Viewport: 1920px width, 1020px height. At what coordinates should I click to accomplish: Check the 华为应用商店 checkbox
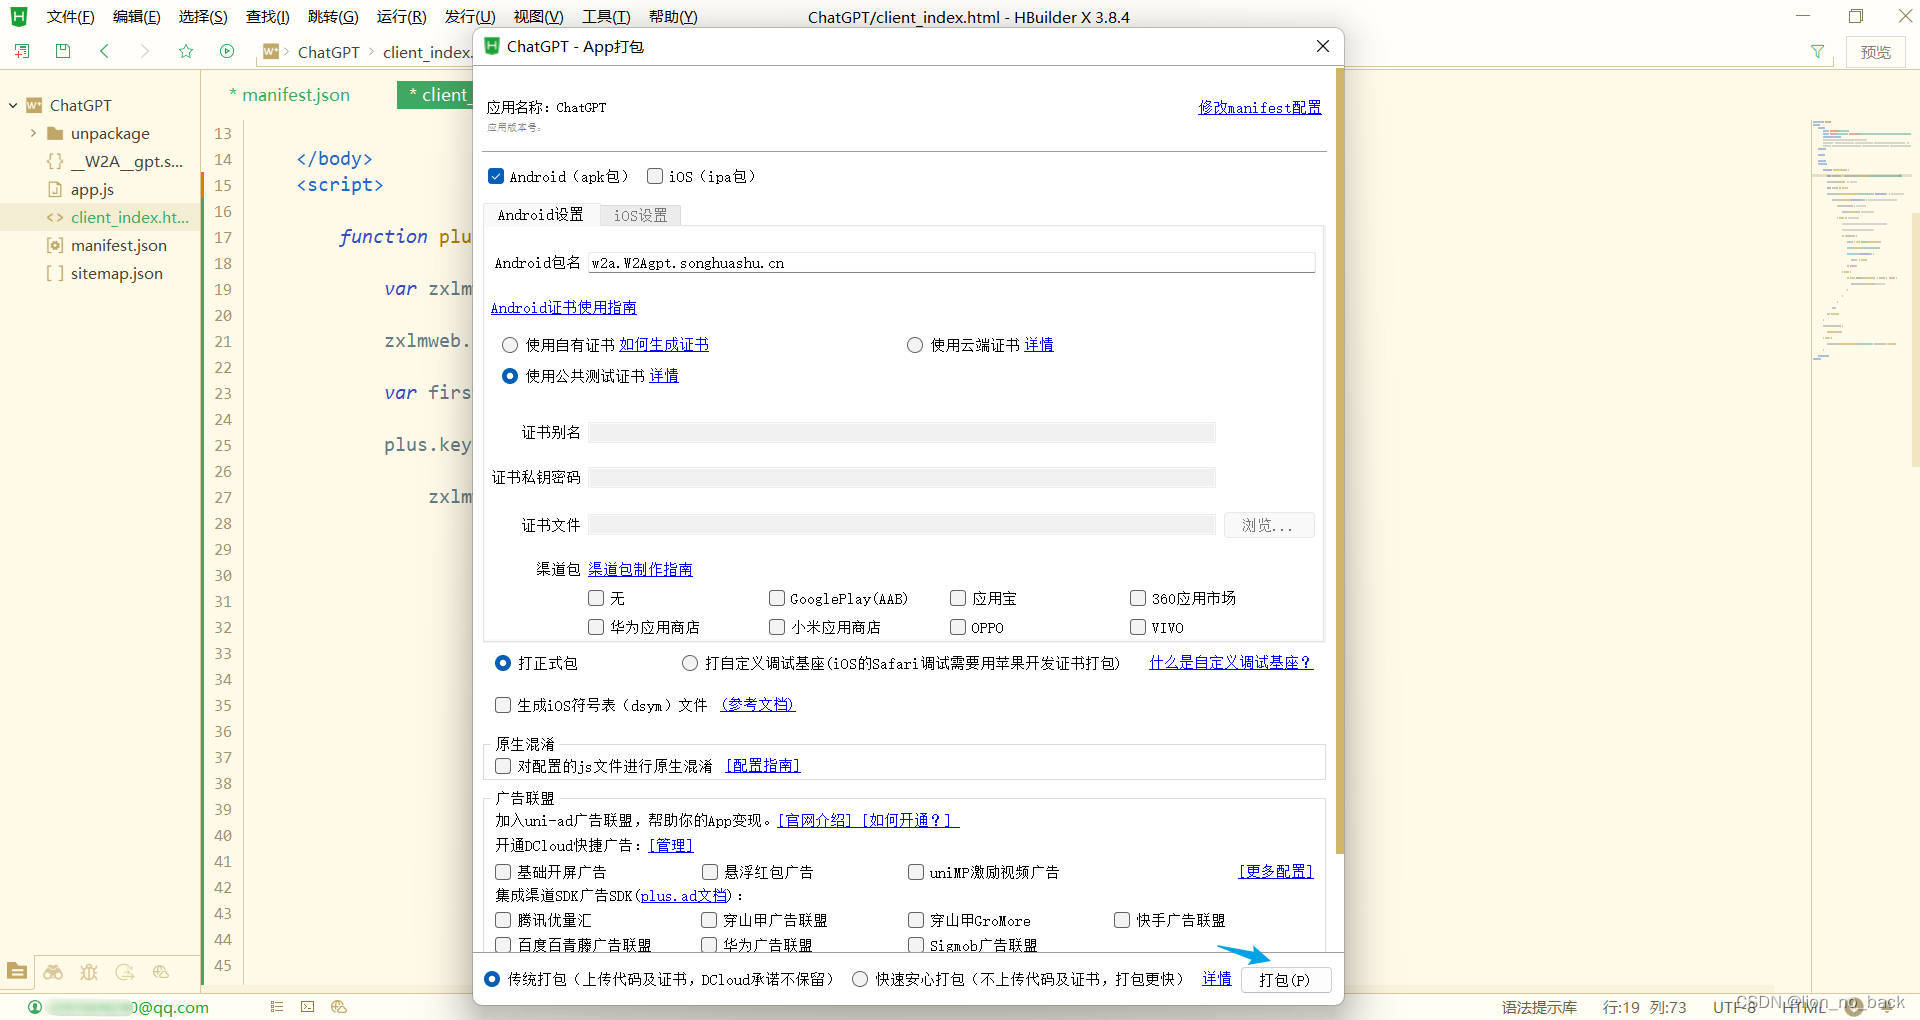click(596, 627)
